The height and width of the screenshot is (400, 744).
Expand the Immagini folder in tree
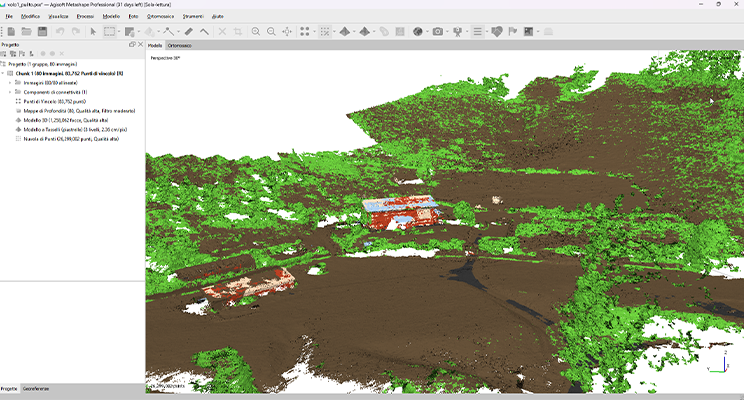11,83
